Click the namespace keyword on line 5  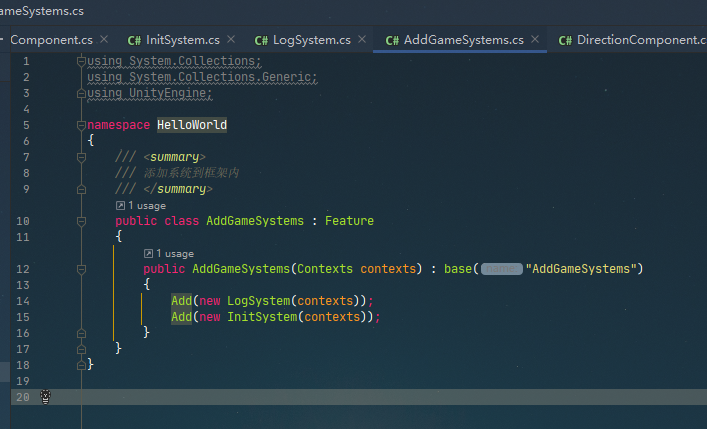pos(119,125)
